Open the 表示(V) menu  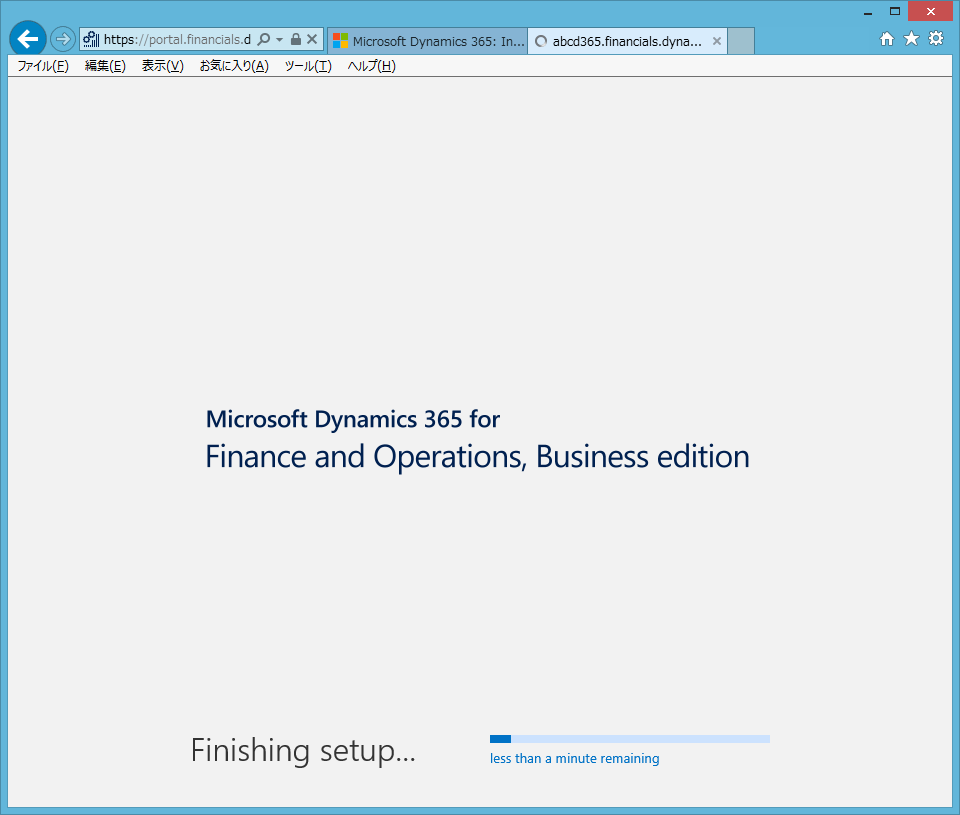163,66
